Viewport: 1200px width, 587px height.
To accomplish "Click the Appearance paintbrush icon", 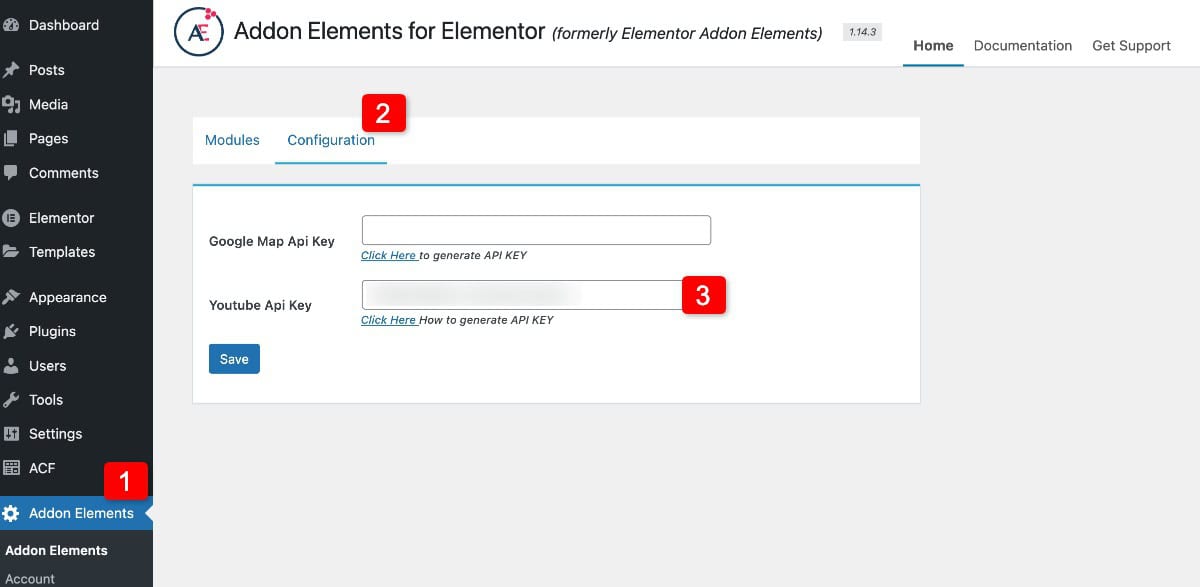I will point(11,297).
